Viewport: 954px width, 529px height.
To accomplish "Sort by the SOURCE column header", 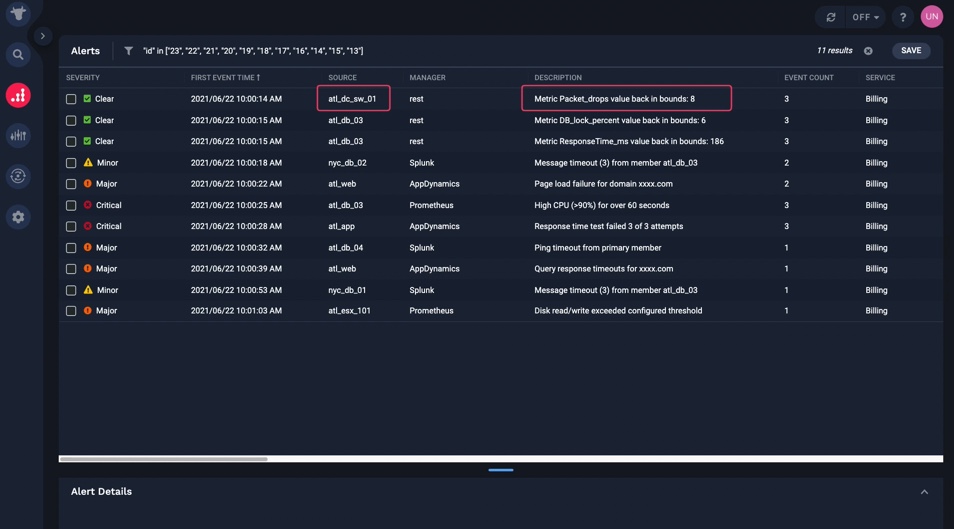I will tap(343, 78).
